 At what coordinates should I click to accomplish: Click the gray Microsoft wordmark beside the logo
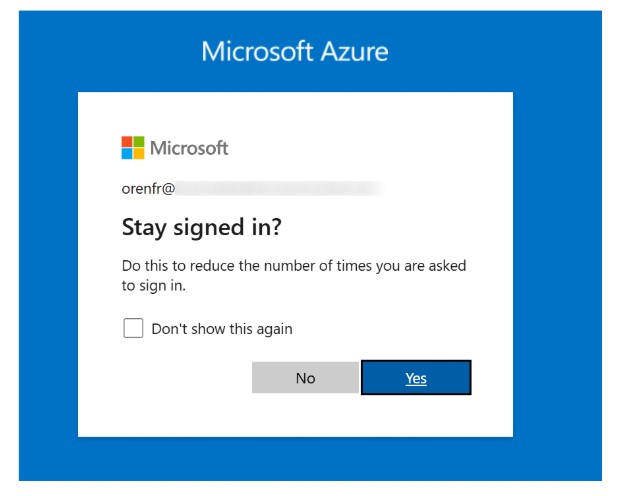[189, 148]
